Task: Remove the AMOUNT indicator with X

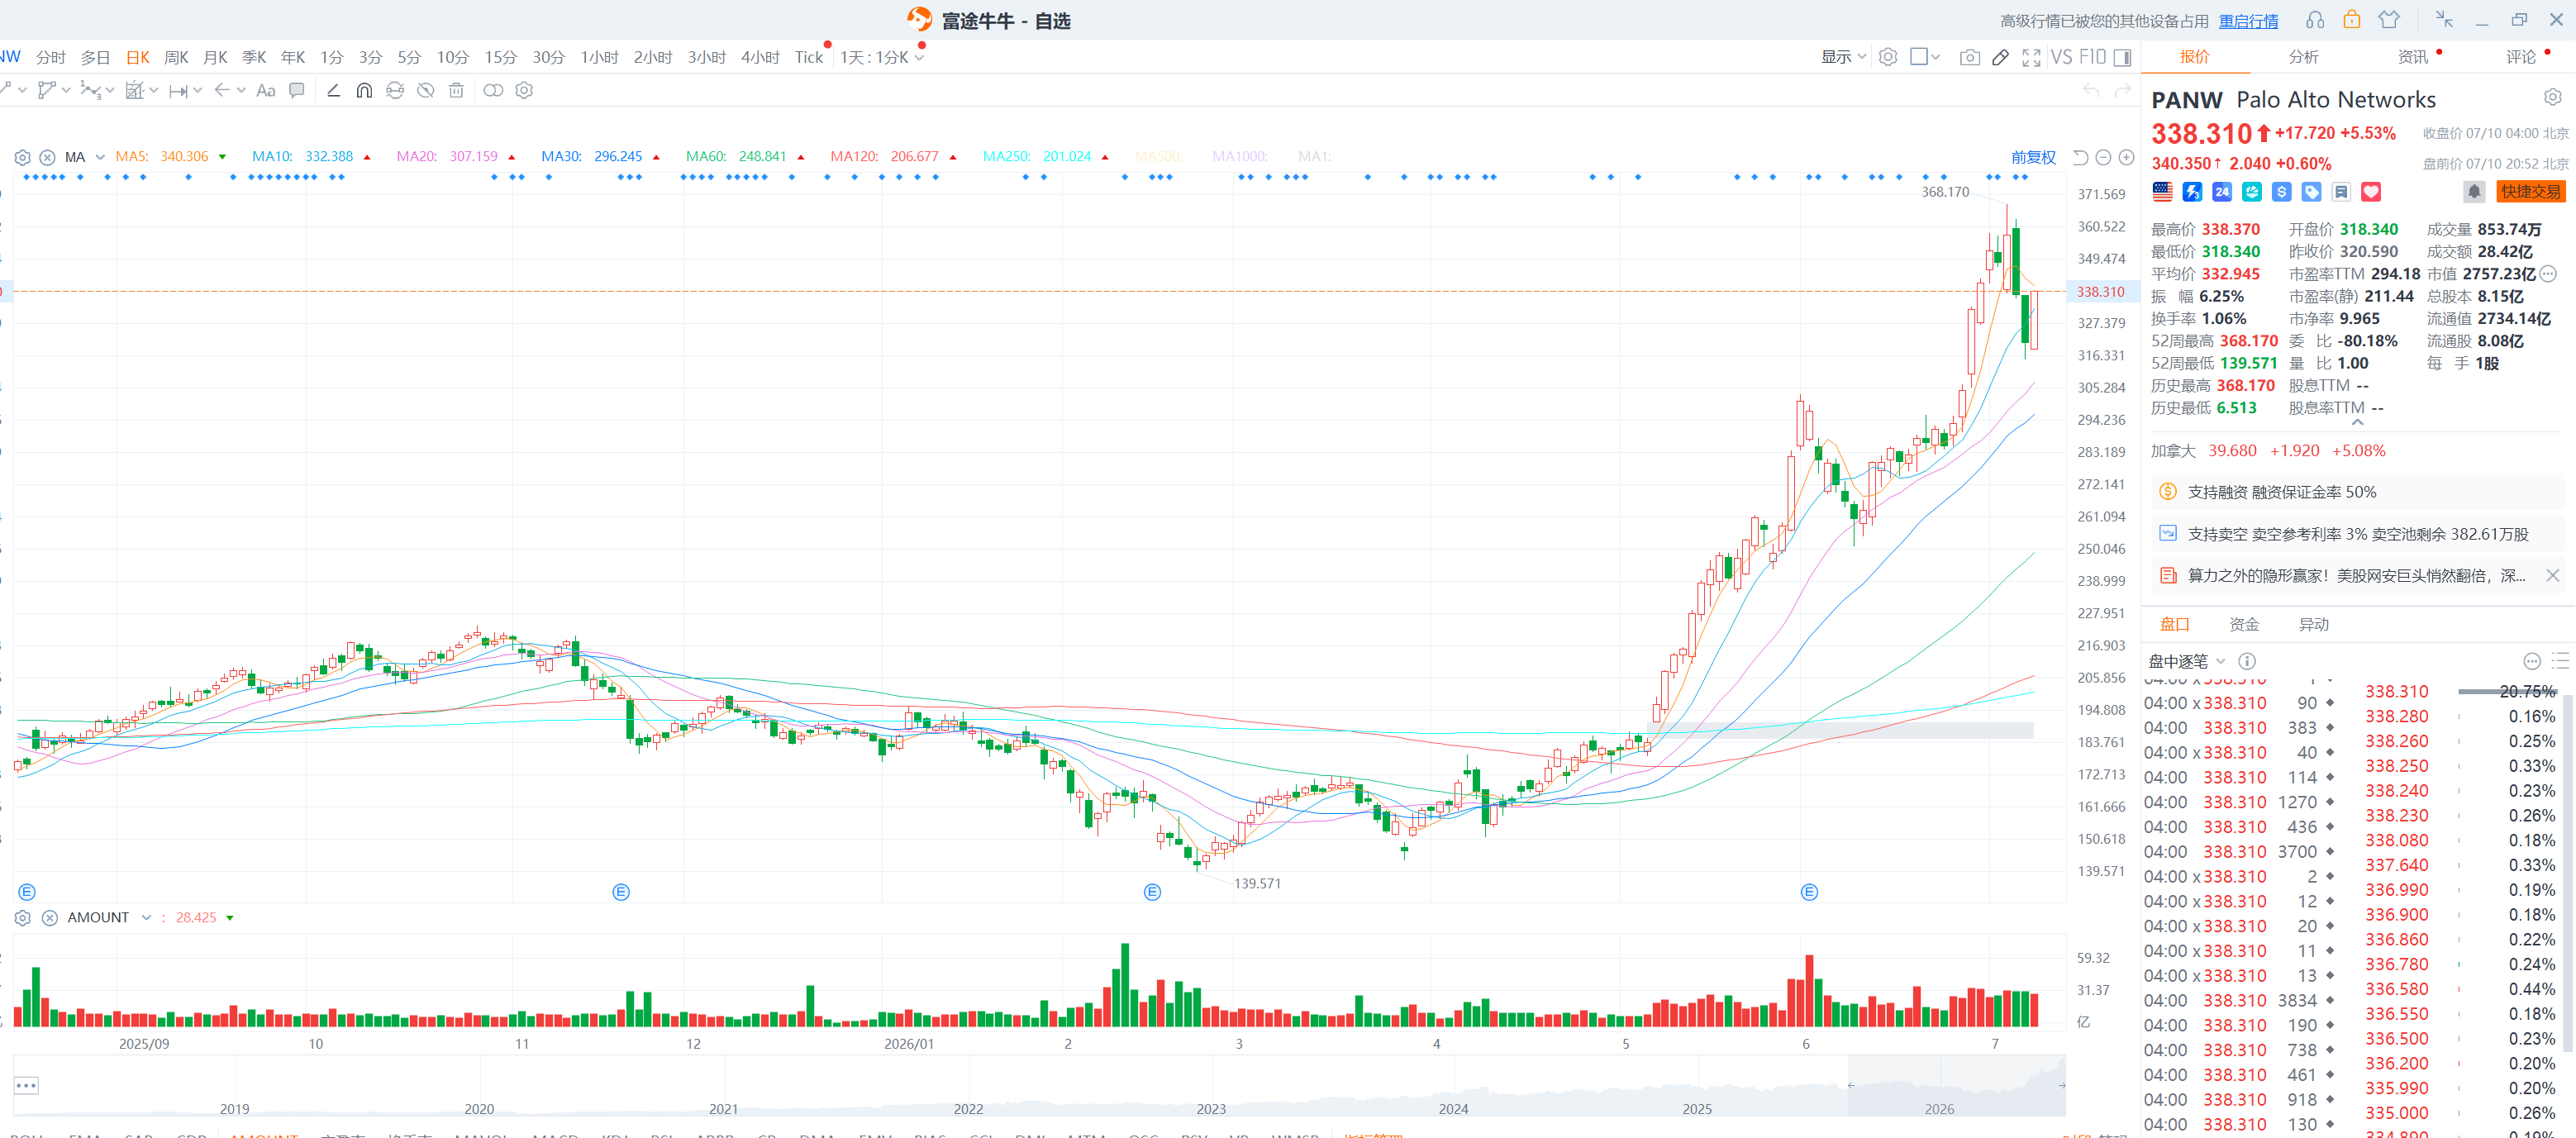Action: coord(49,917)
